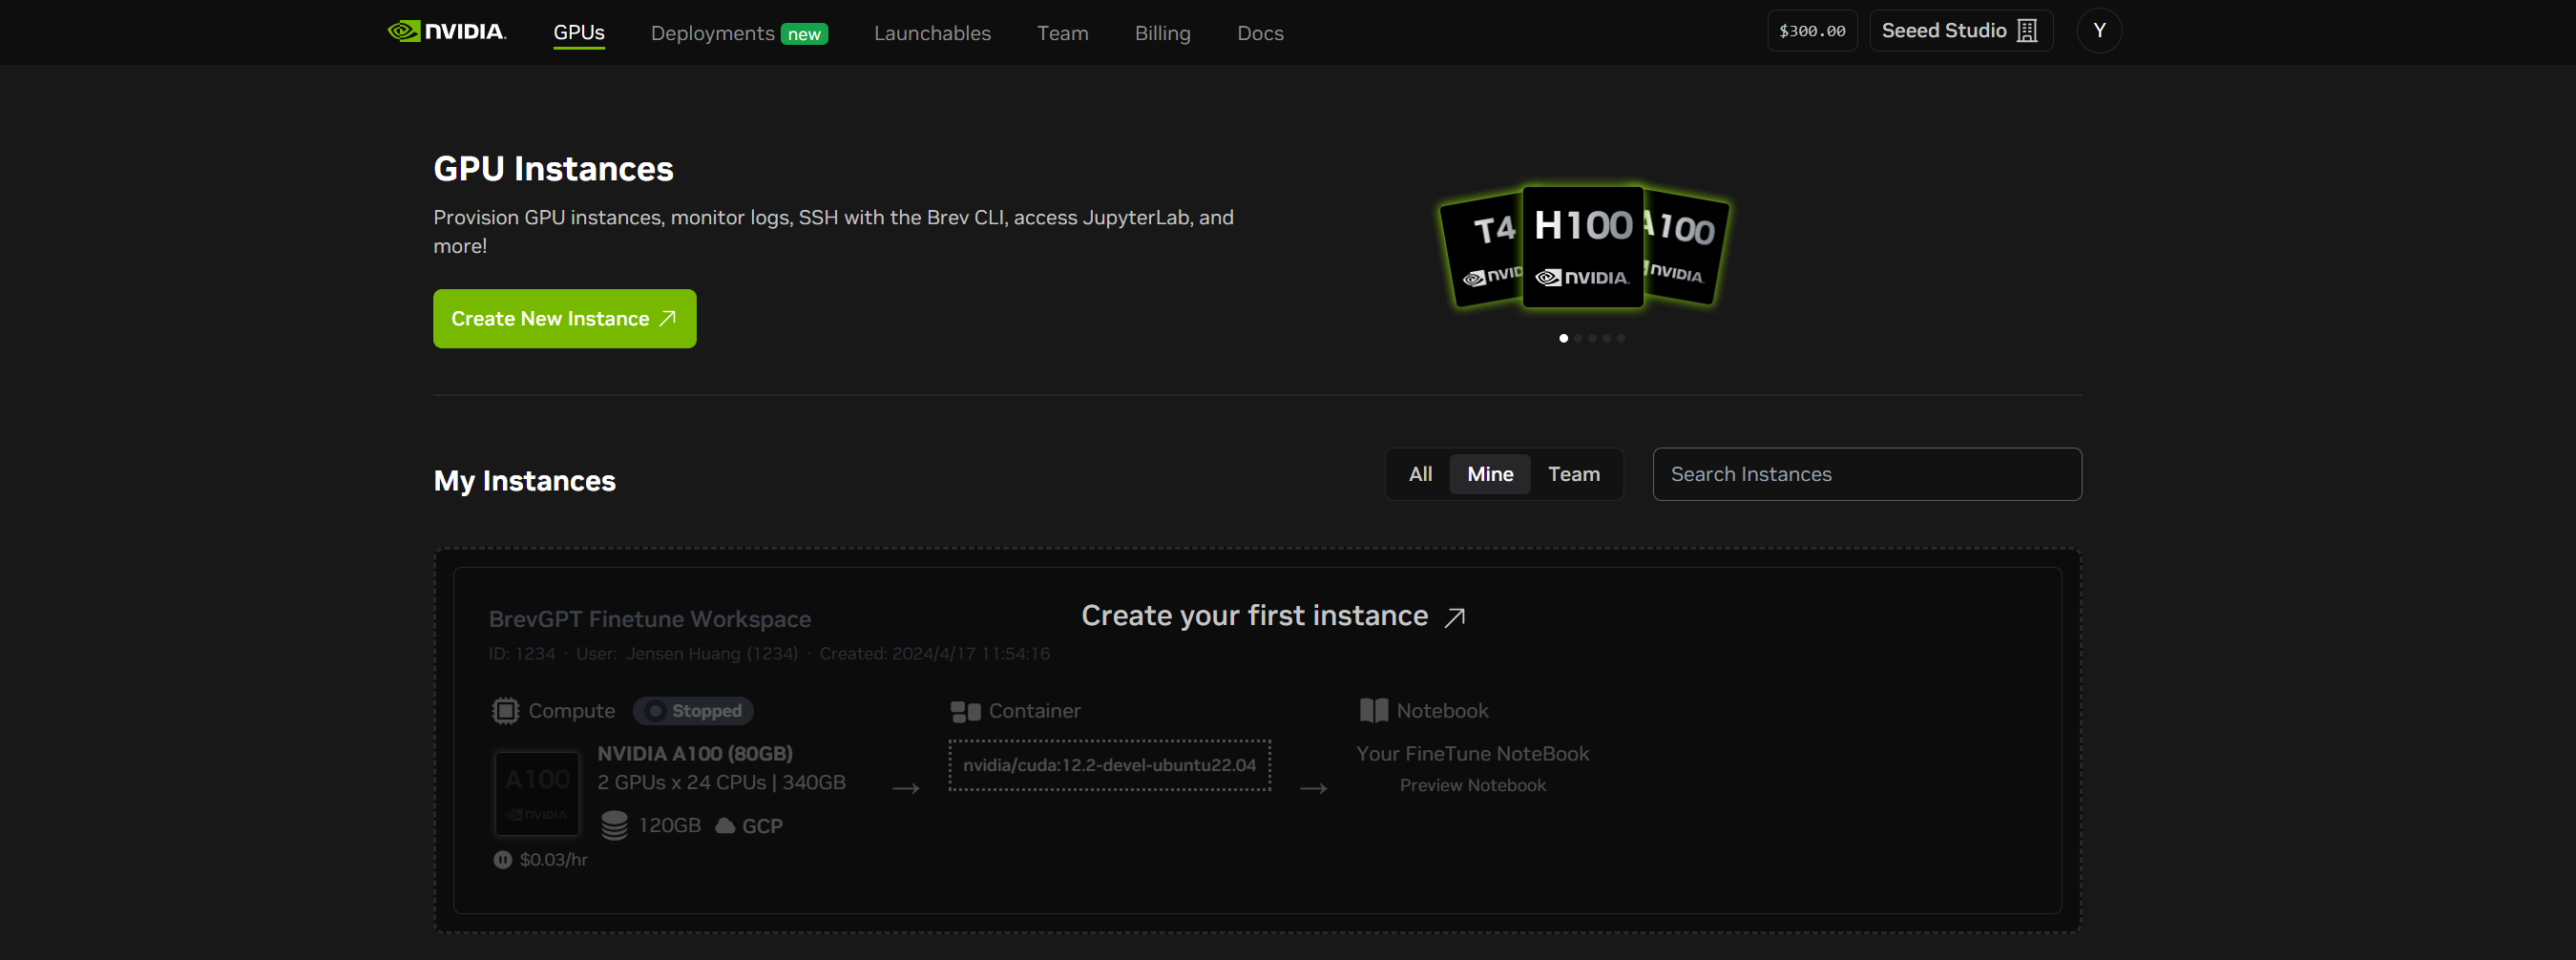The width and height of the screenshot is (2576, 960).
Task: Open the GPUs tab
Action: click(579, 33)
